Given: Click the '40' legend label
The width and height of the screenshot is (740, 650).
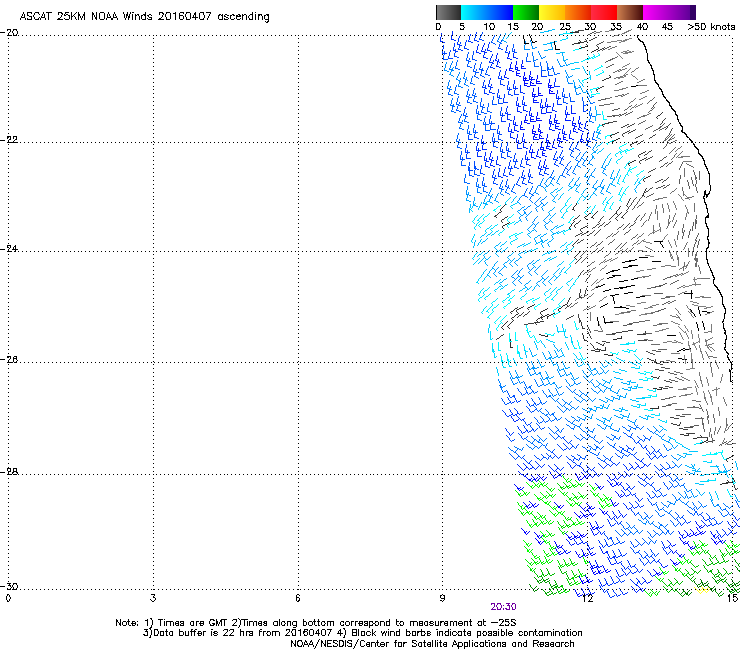Looking at the screenshot, I should click(642, 27).
